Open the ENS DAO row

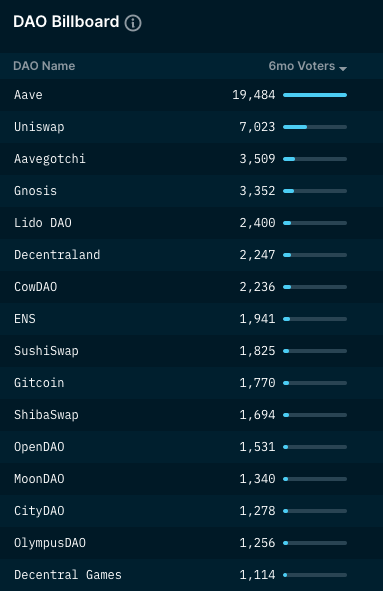click(192, 319)
